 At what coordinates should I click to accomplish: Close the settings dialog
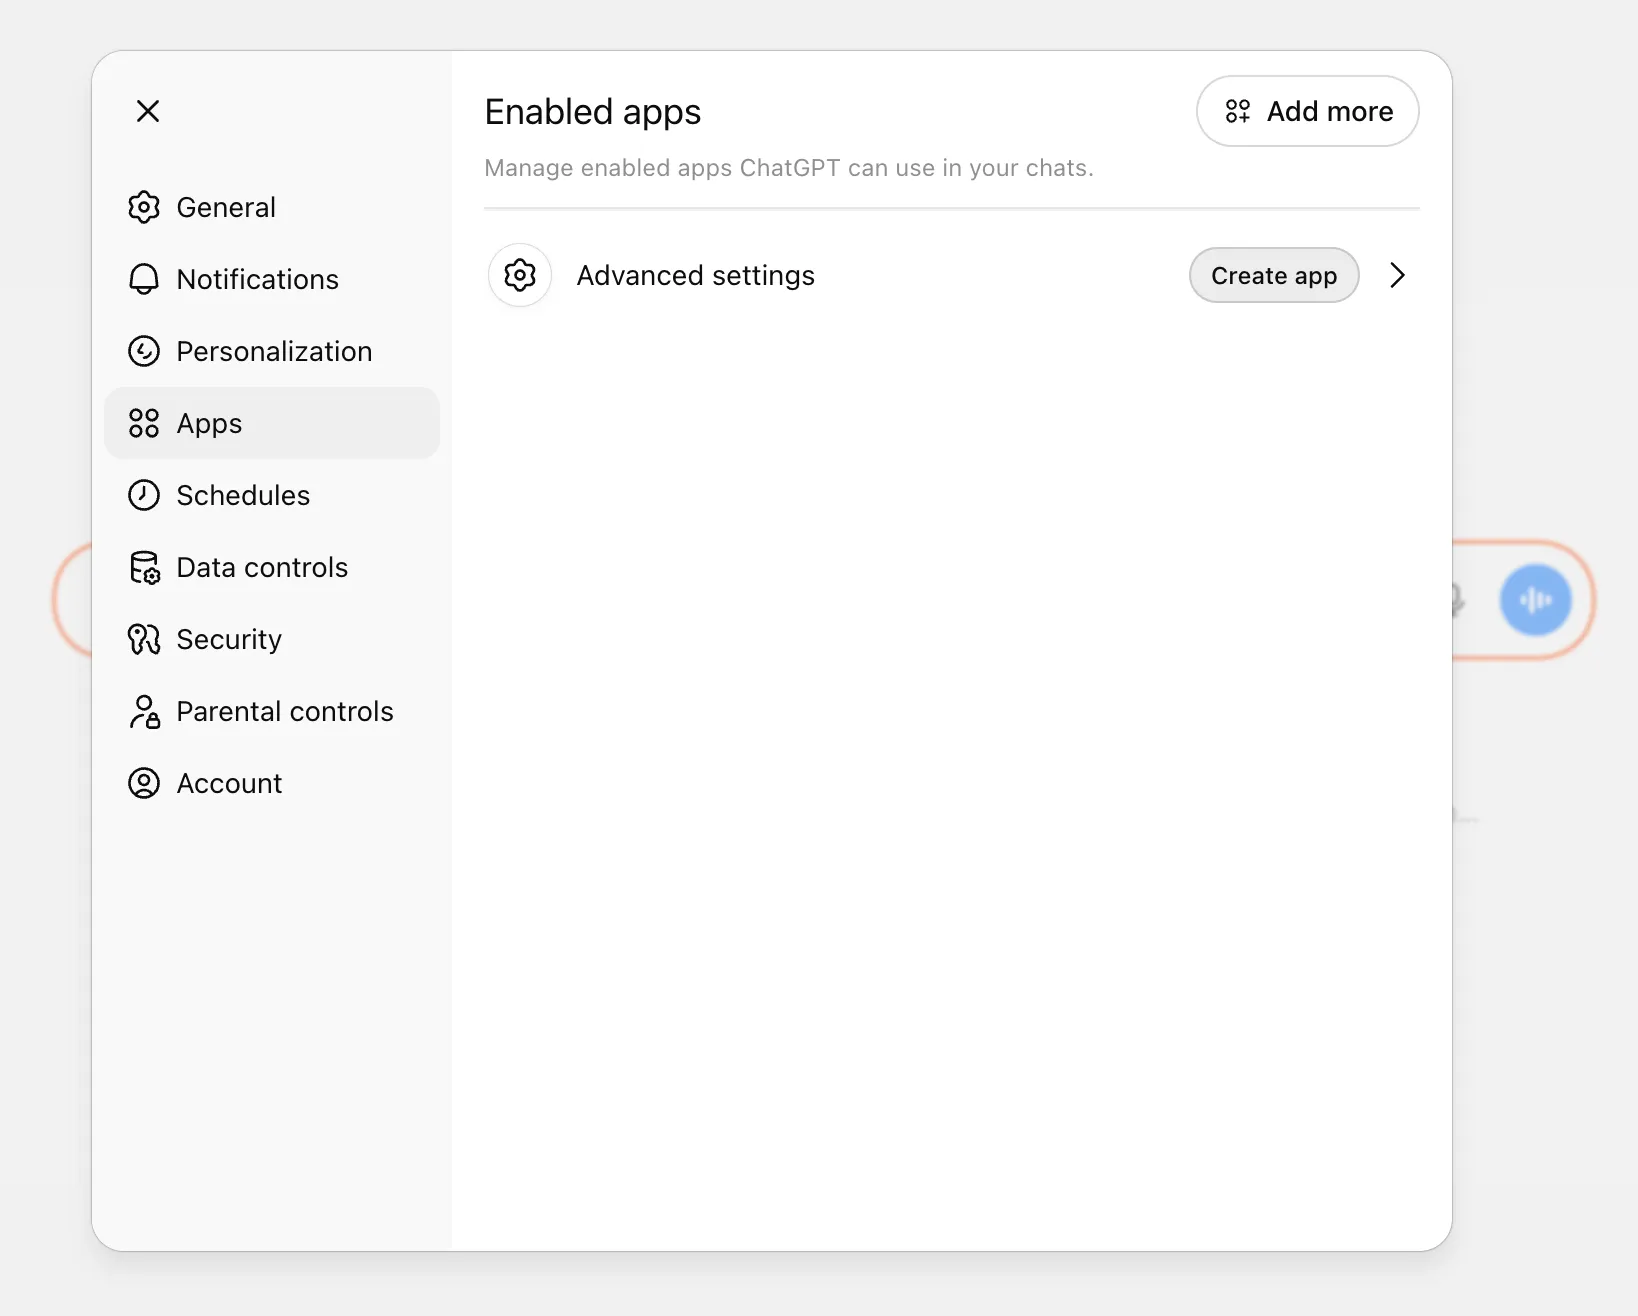148,111
